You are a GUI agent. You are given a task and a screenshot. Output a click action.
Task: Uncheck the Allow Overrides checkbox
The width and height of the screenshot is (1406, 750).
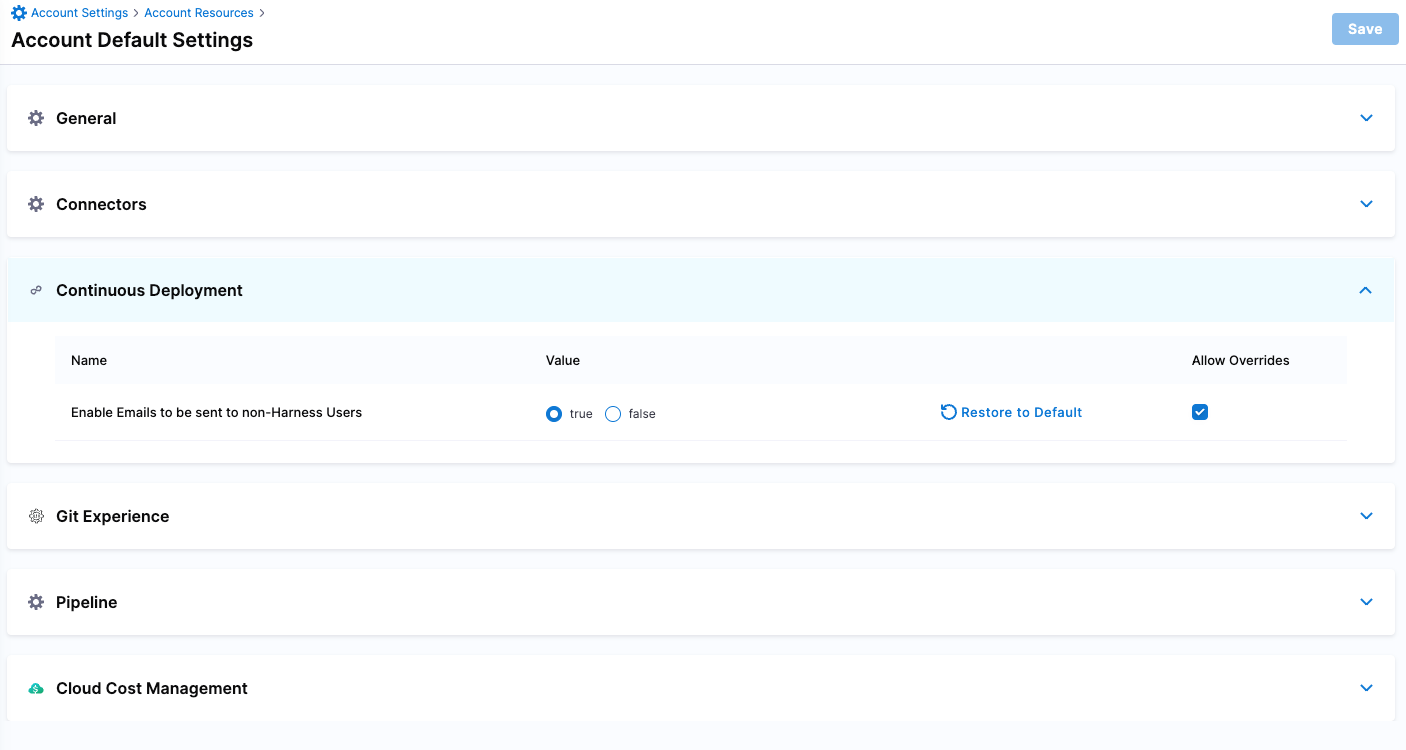[x=1200, y=412]
